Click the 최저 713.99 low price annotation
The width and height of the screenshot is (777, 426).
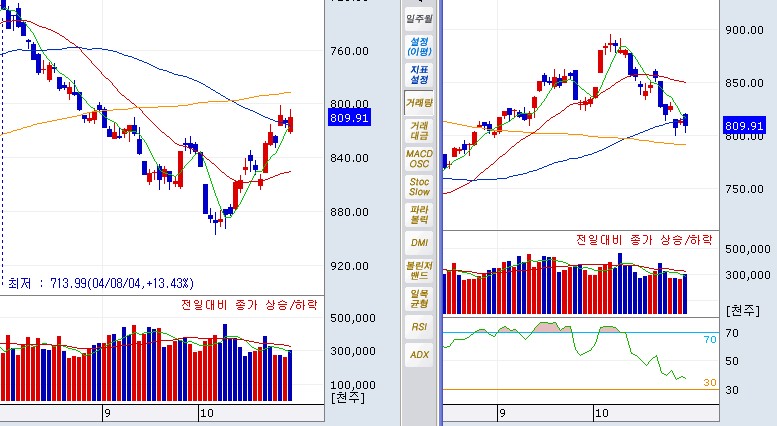coord(100,283)
